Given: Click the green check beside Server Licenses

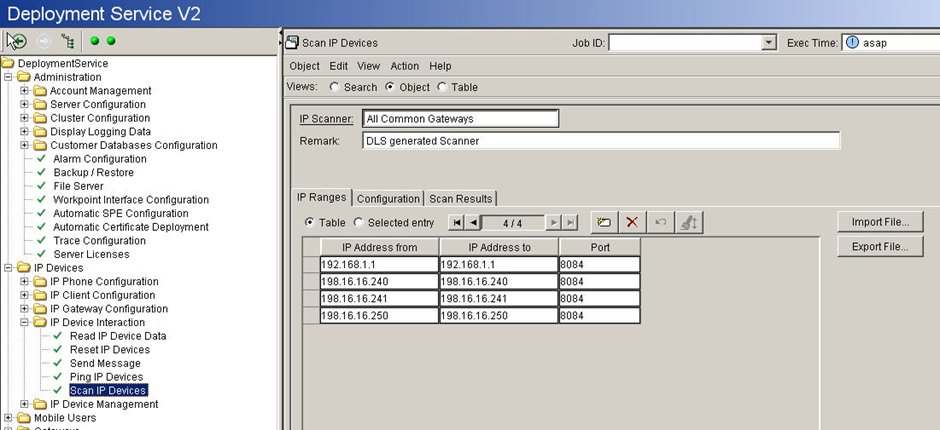Looking at the screenshot, I should (41, 254).
